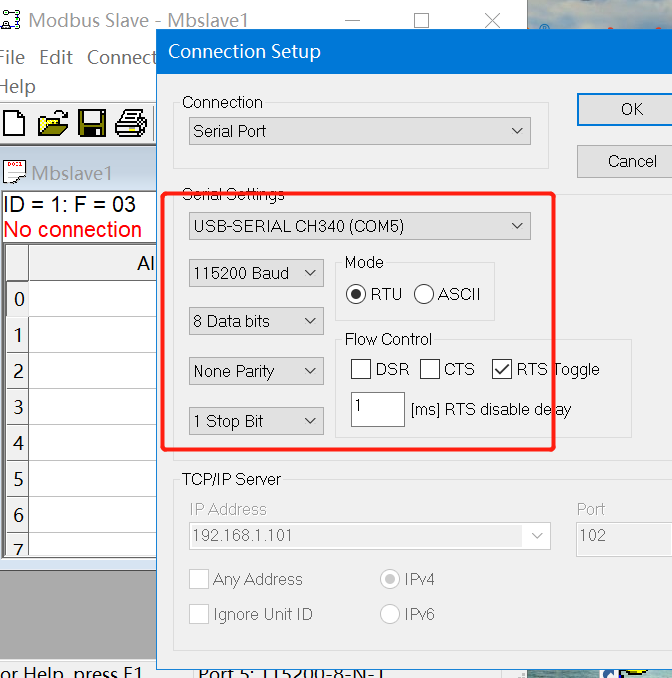Select the ASCII mode radio button
The image size is (672, 678).
coord(424,294)
